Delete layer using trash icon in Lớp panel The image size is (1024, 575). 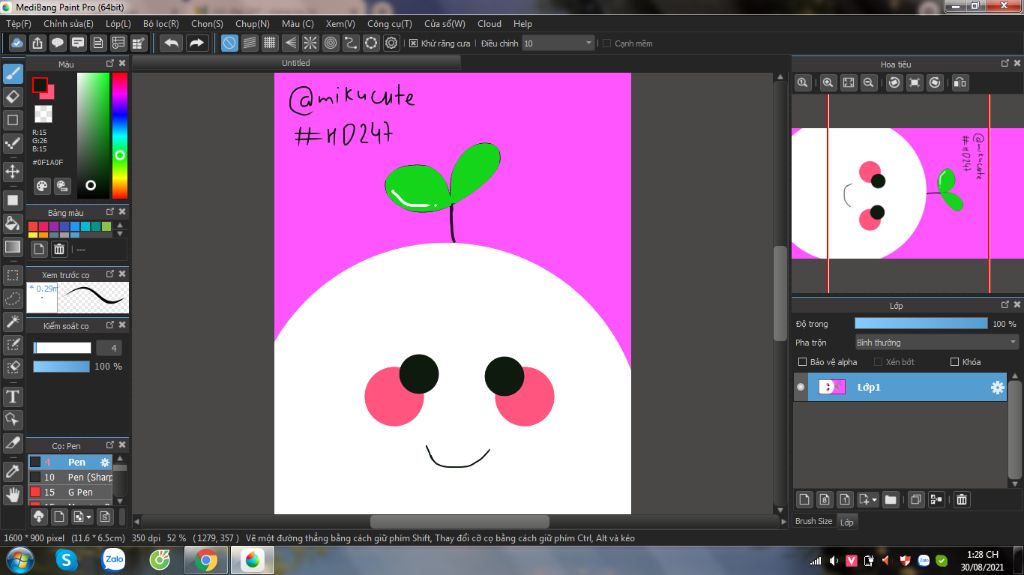tap(961, 499)
